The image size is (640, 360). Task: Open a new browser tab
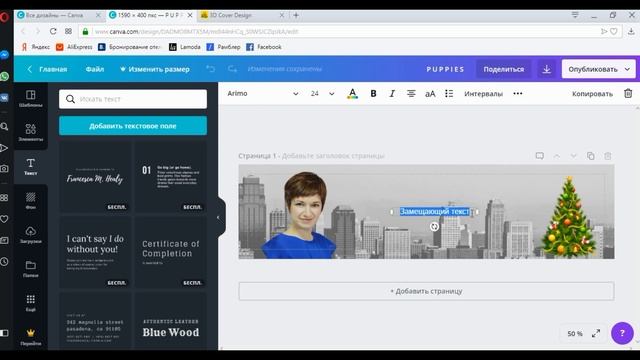pos(296,15)
